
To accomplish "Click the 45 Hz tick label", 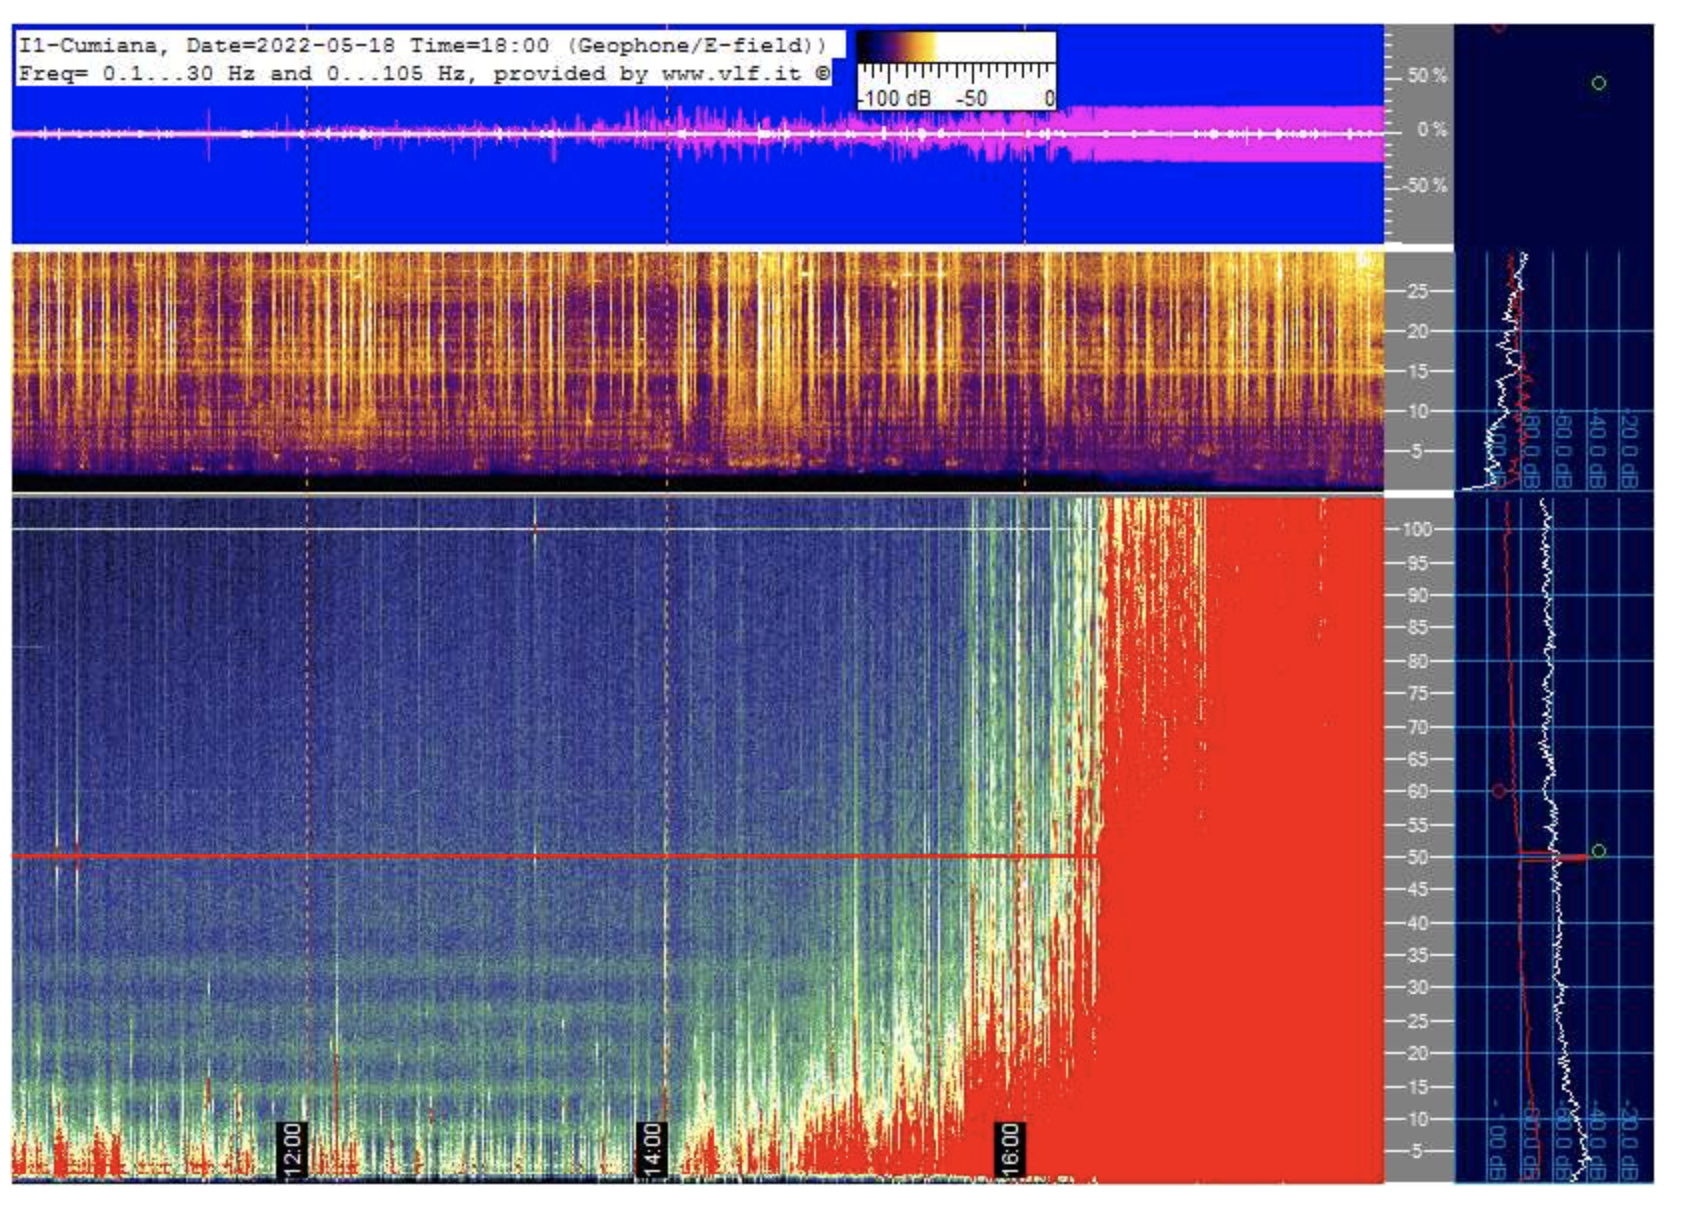I will click(x=1417, y=889).
